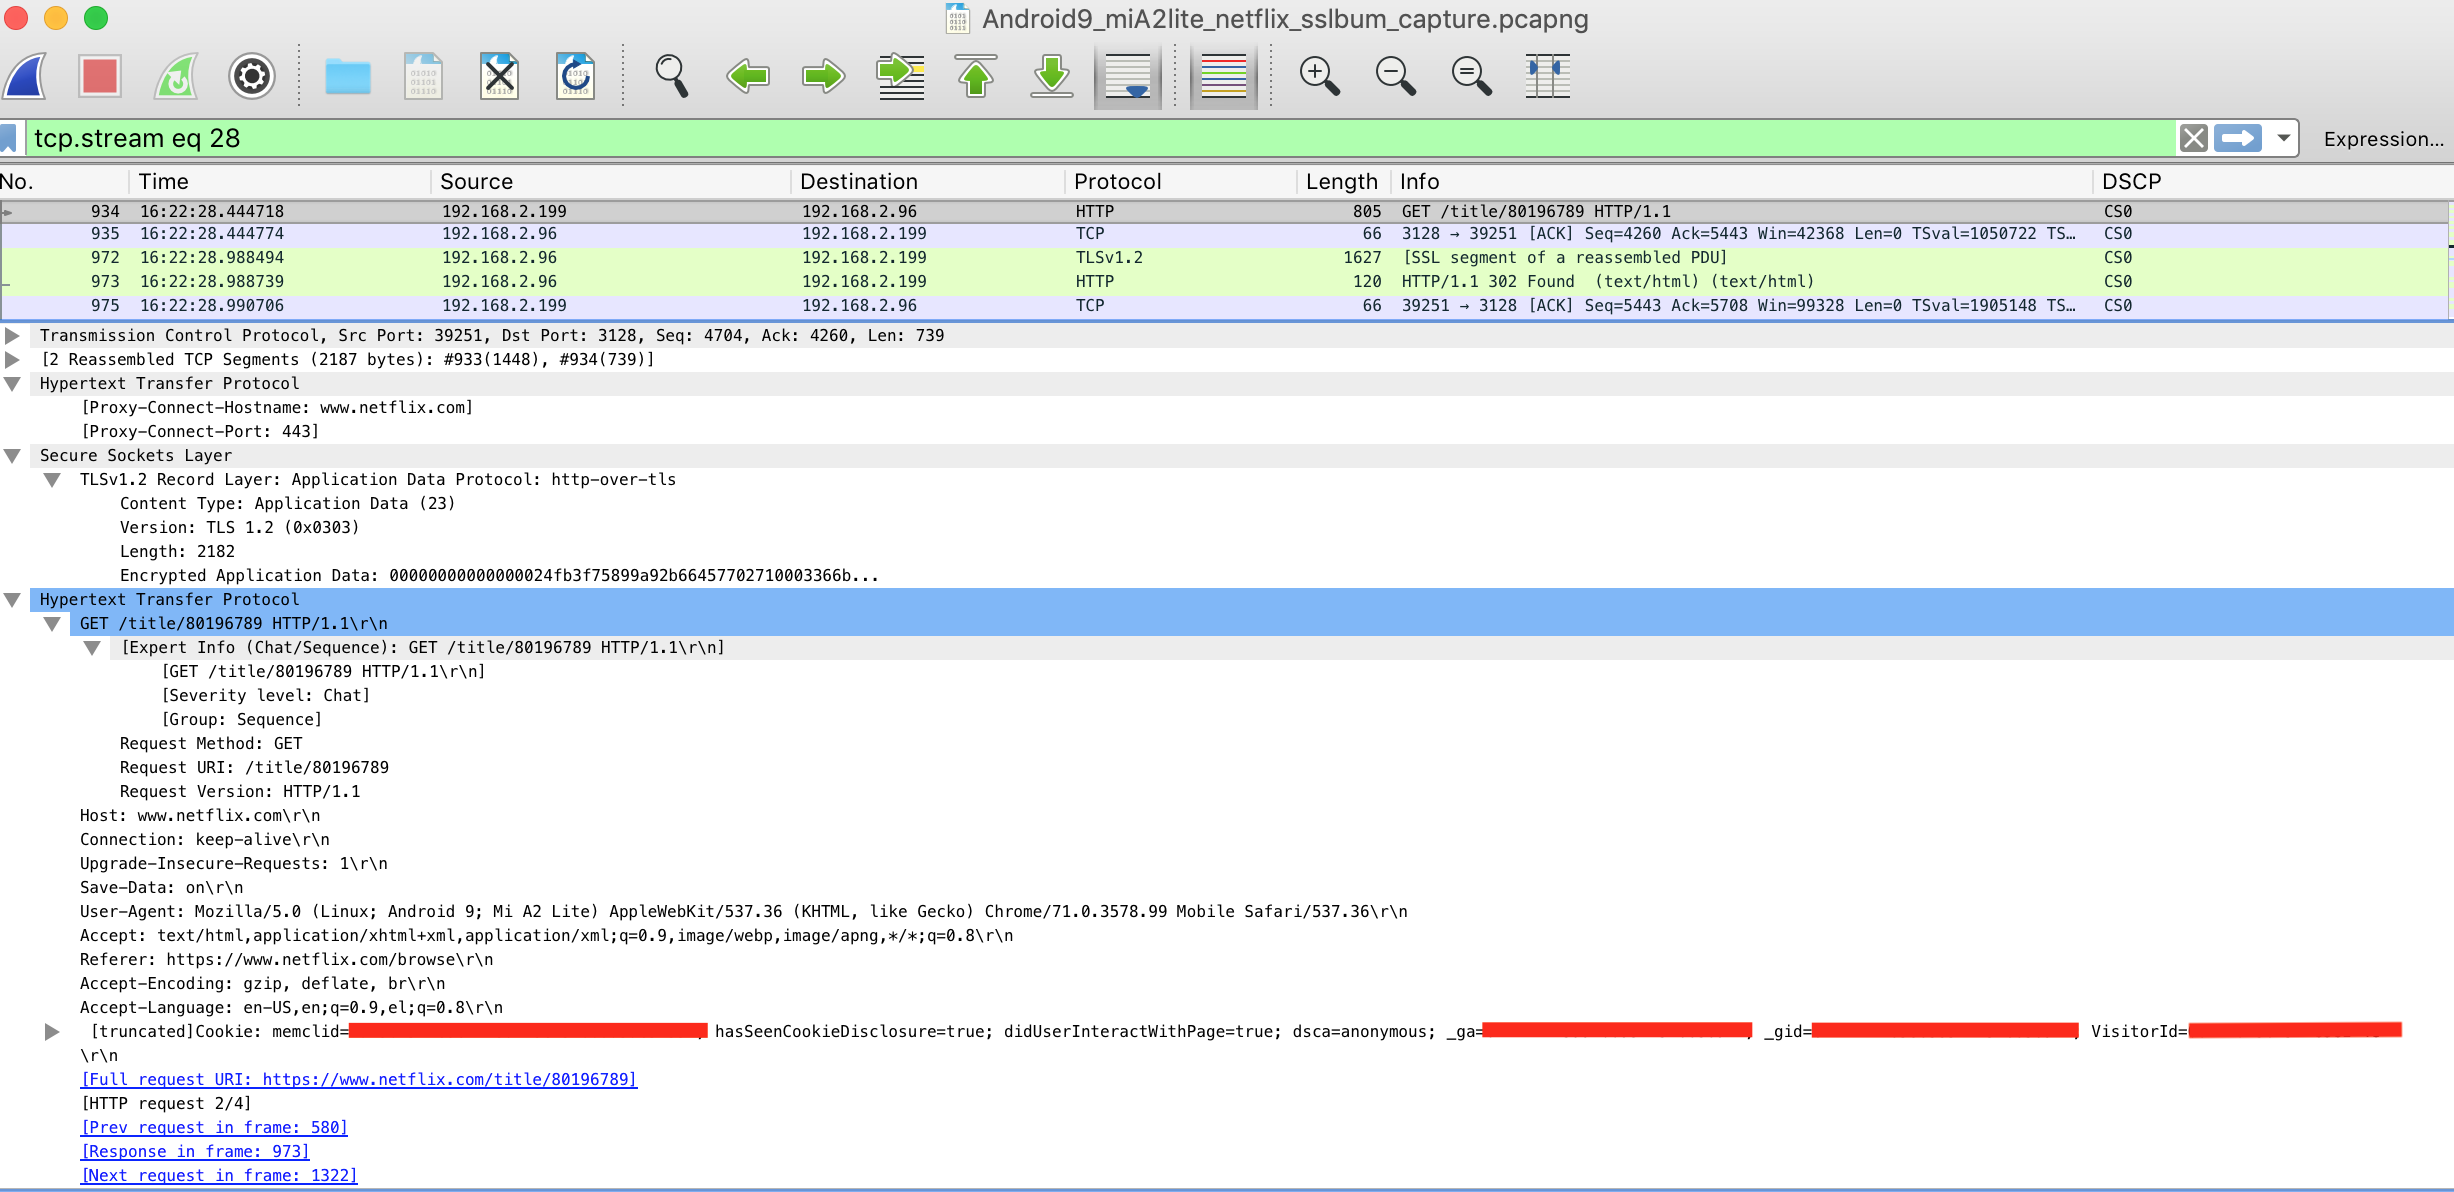
Task: Expand the truncated Cookie field
Action: click(x=52, y=1032)
